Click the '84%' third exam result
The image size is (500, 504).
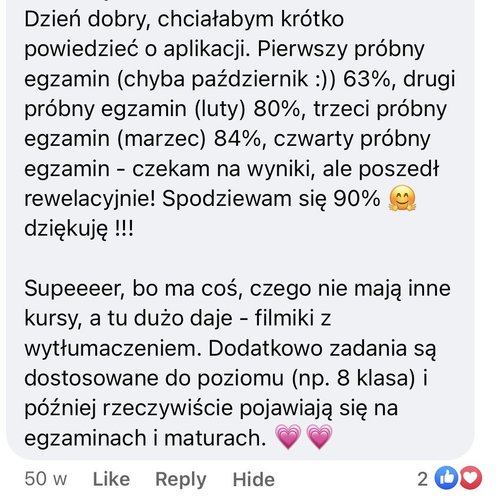pyautogui.click(x=237, y=139)
